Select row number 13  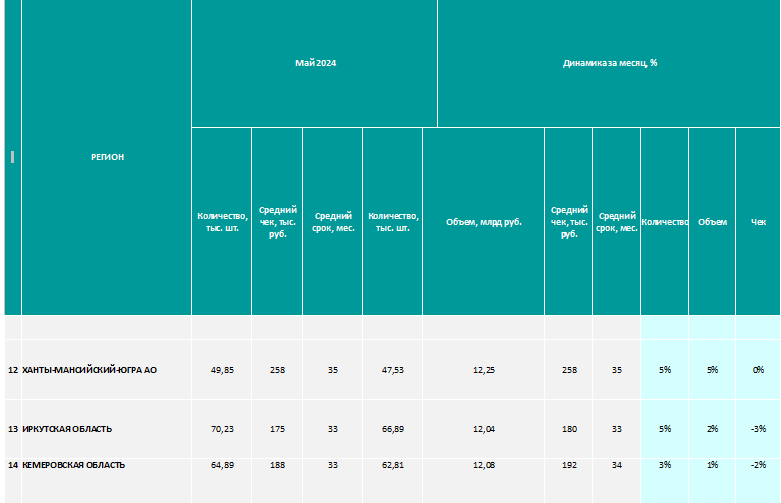(13, 429)
